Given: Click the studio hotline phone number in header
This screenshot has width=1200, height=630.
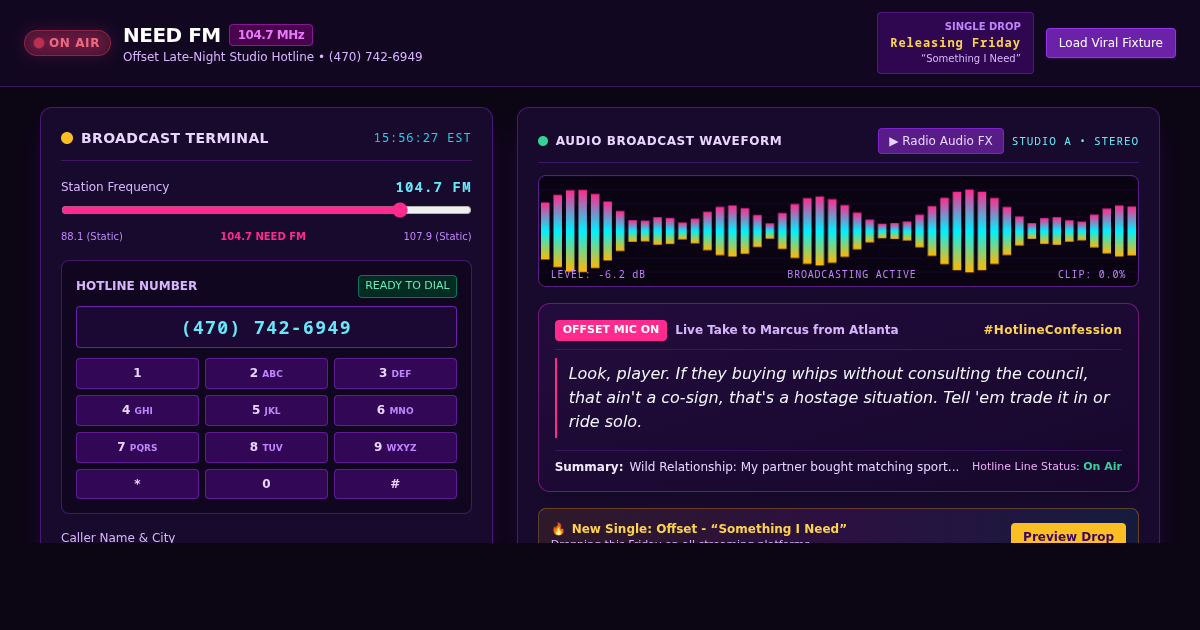Looking at the screenshot, I should tap(376, 57).
